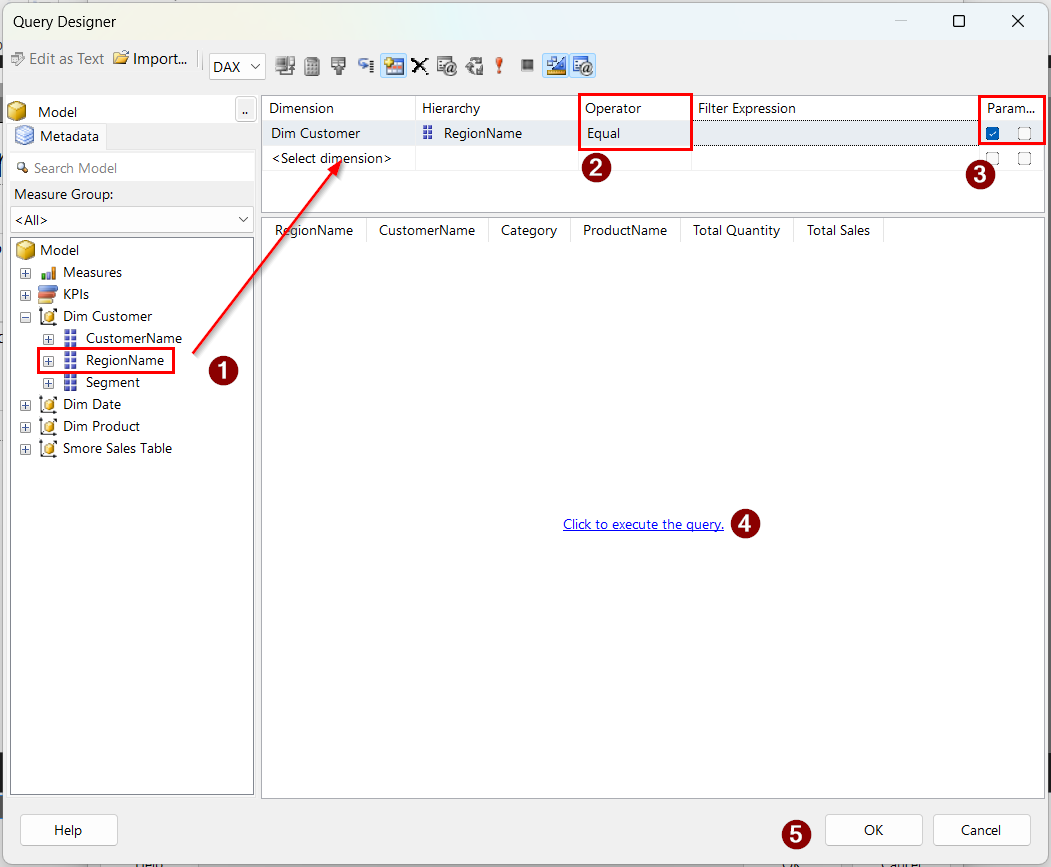Select Segment in the tree
The image size is (1051, 867).
pyautogui.click(x=113, y=382)
